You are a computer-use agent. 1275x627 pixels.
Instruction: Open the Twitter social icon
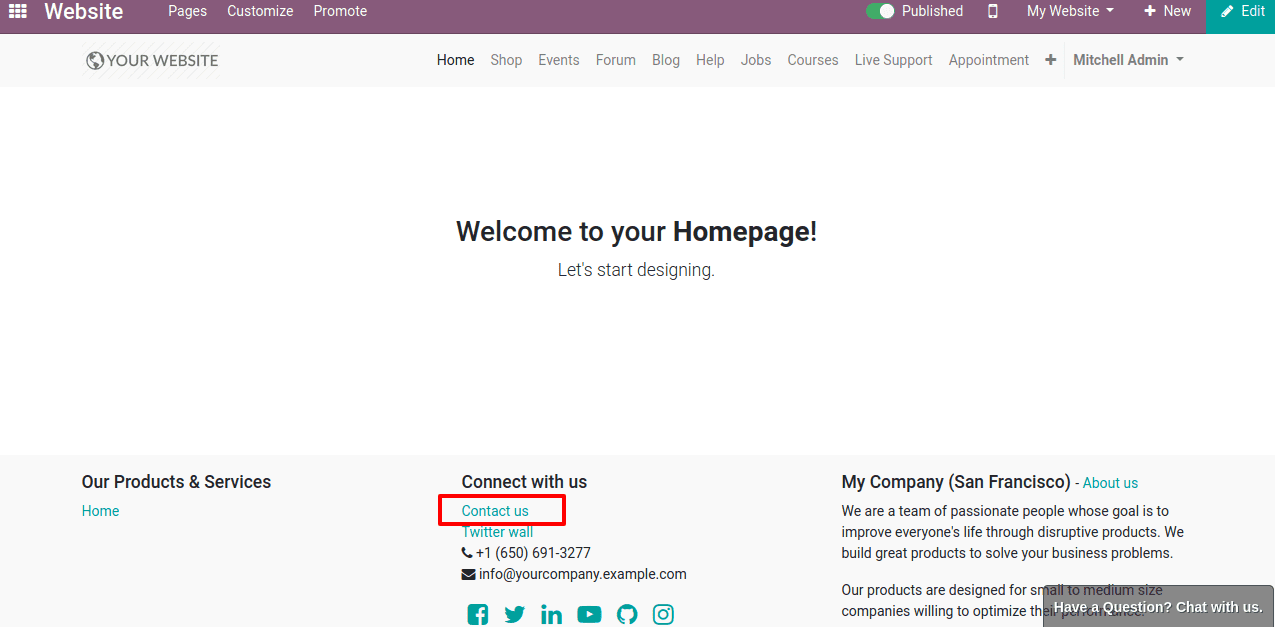tap(515, 614)
